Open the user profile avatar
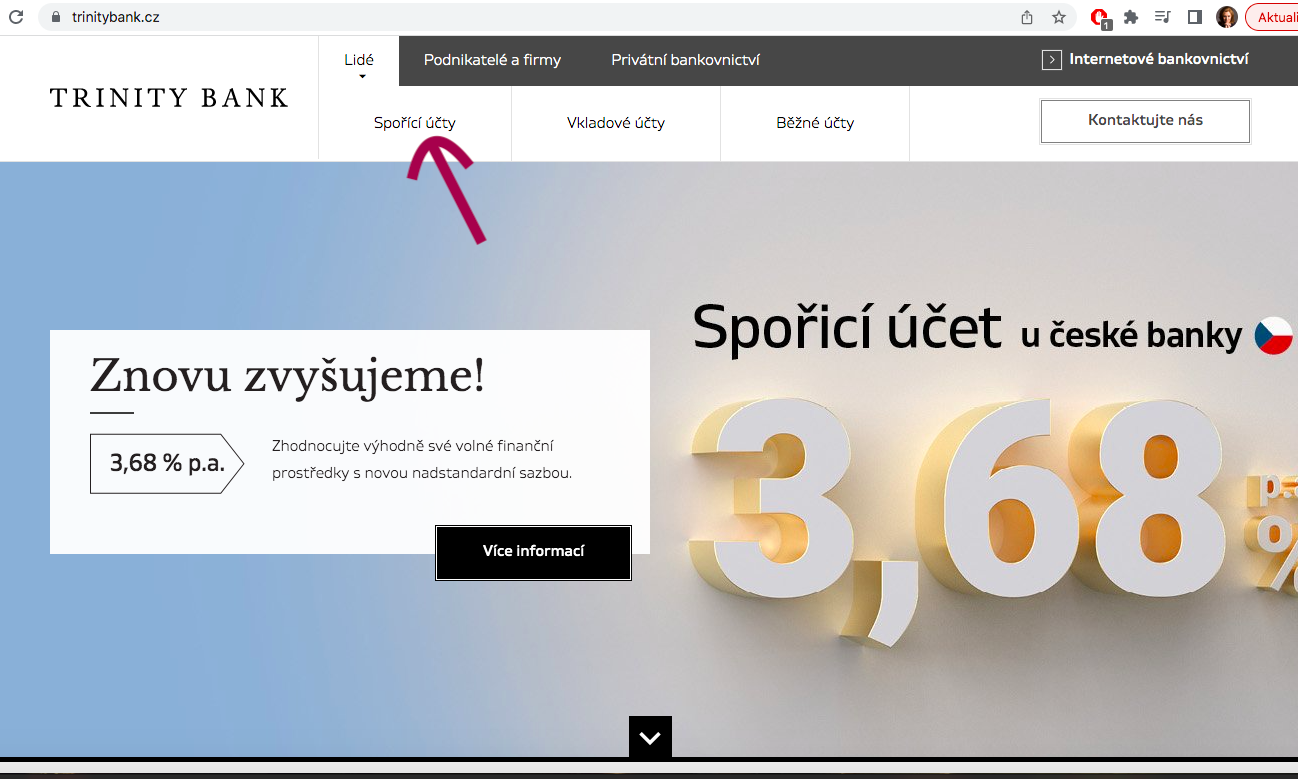The width and height of the screenshot is (1298, 779). point(1226,17)
